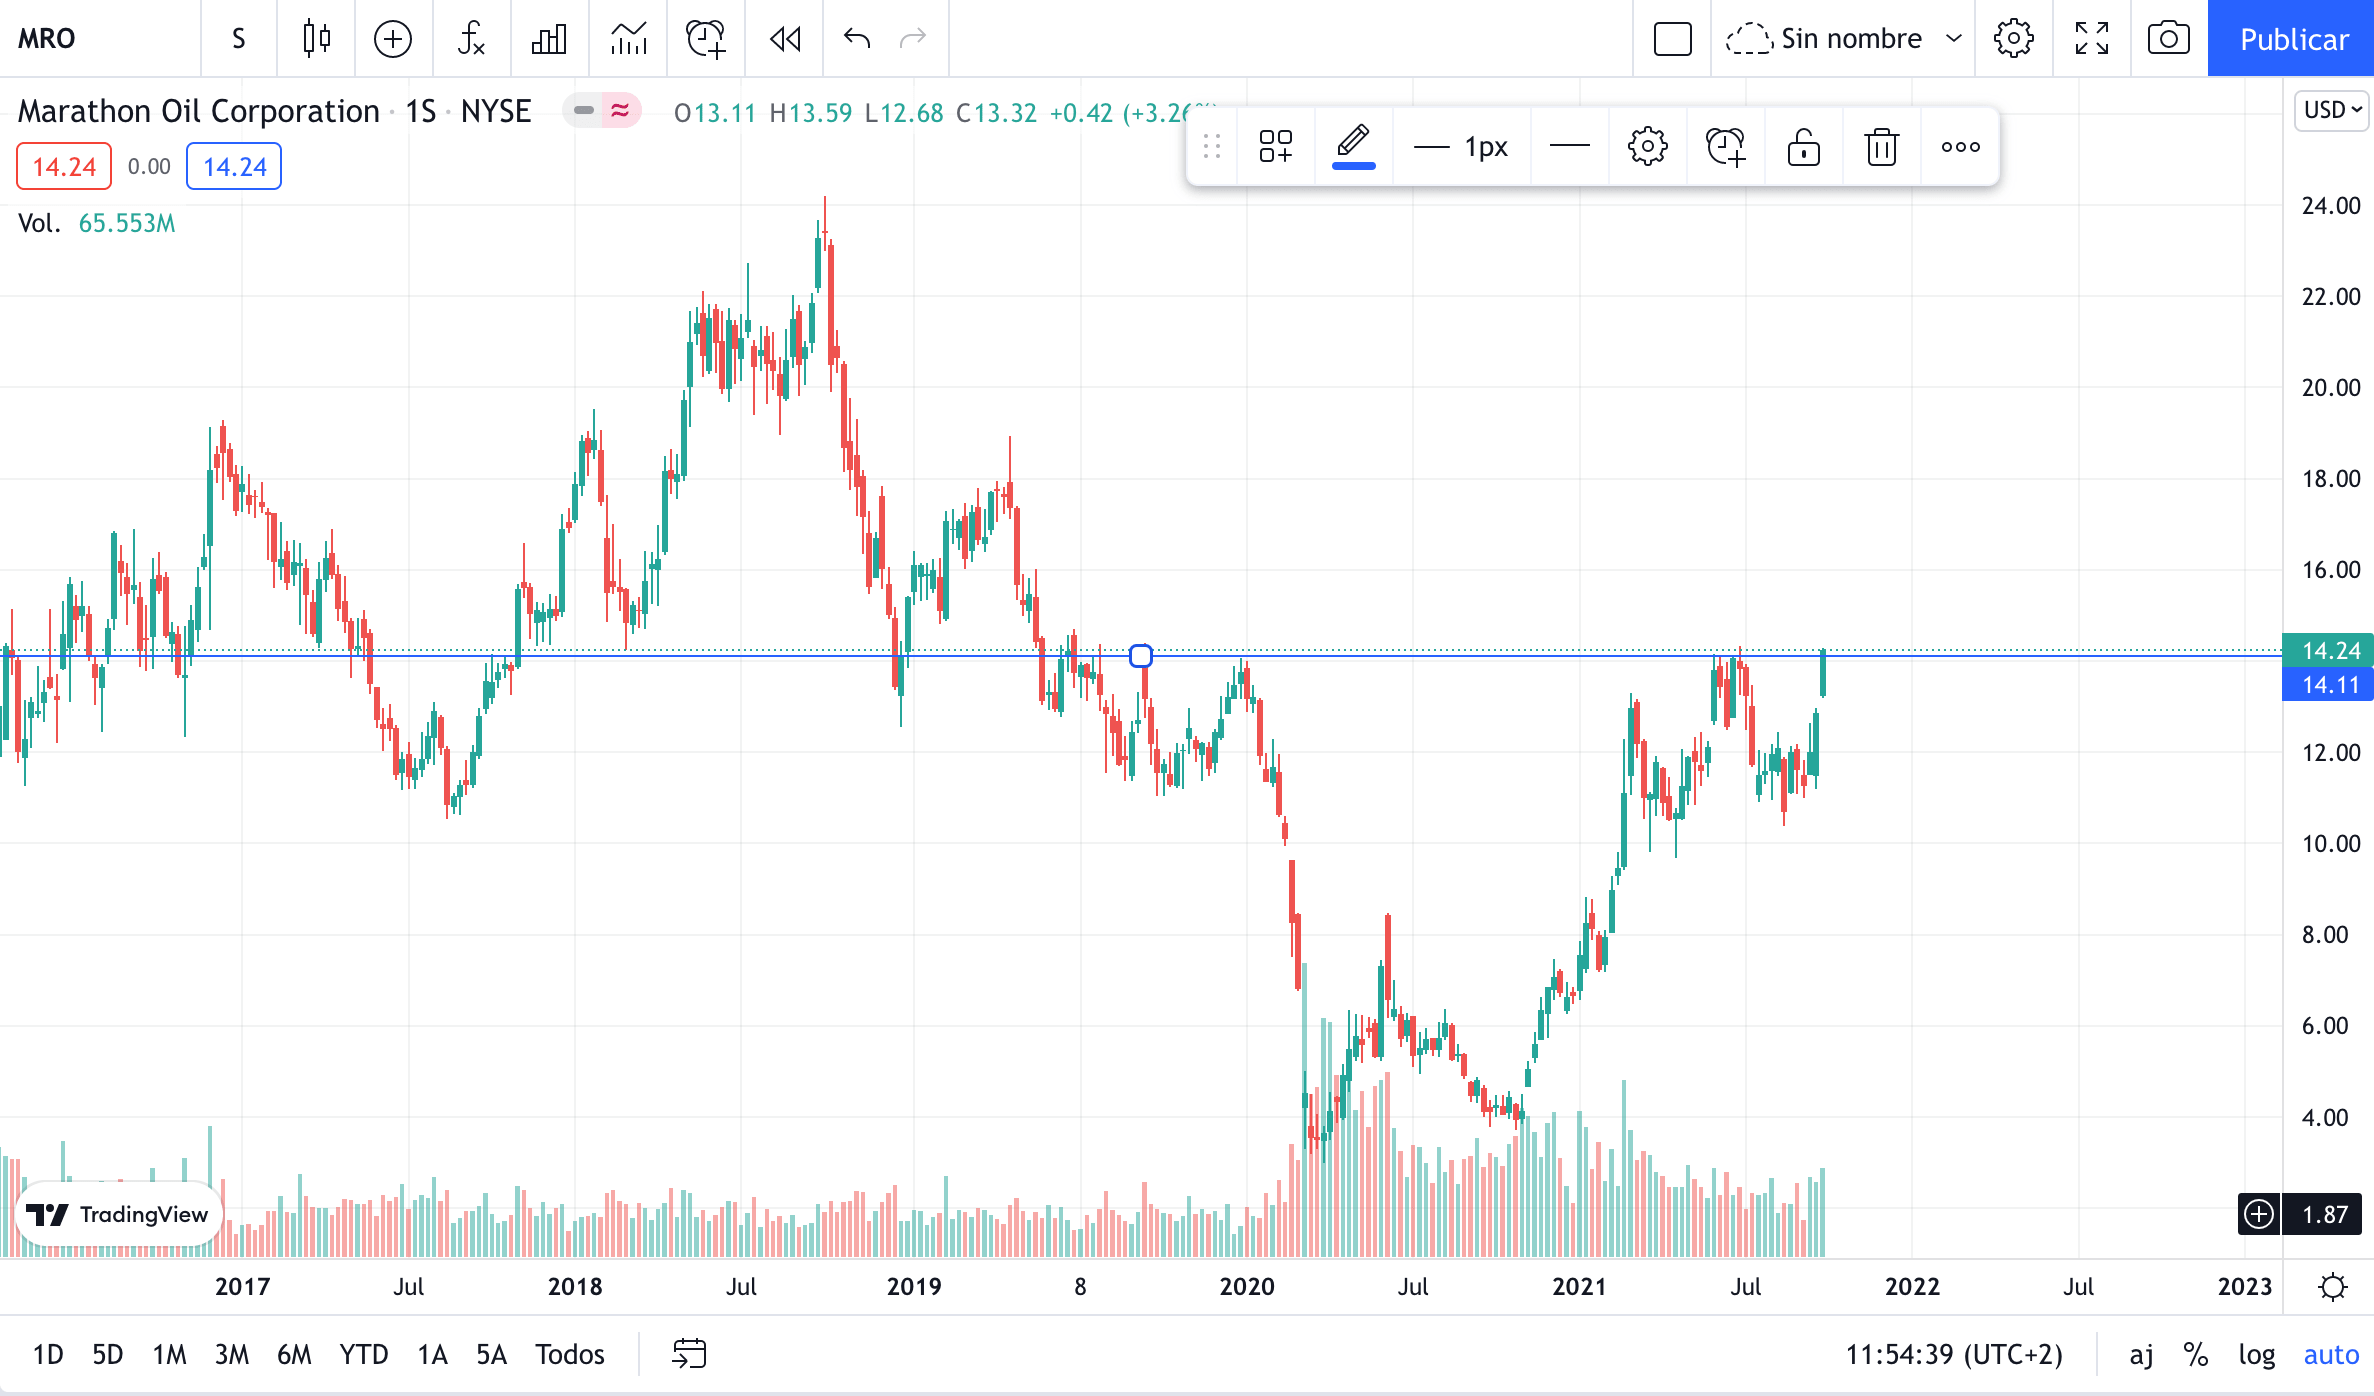Image resolution: width=2374 pixels, height=1396 pixels.
Task: Click the grey dash market status indicator
Action: [x=584, y=111]
